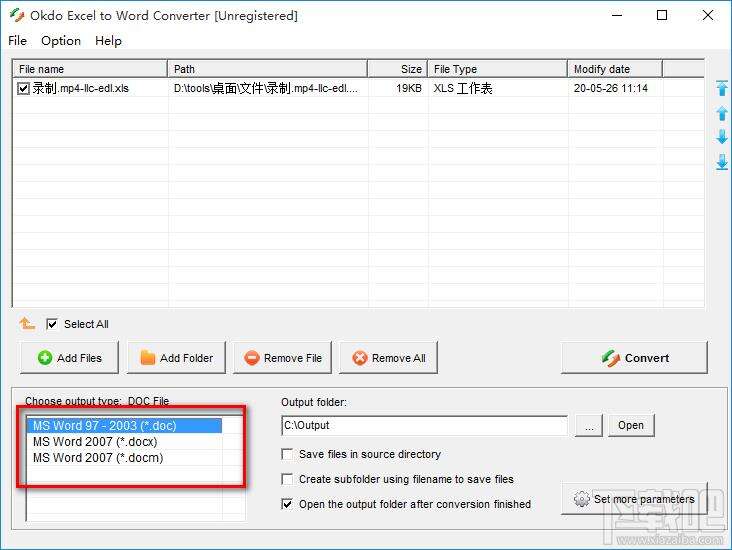The image size is (732, 550).
Task: Click the C:\Output folder path field
Action: point(424,425)
